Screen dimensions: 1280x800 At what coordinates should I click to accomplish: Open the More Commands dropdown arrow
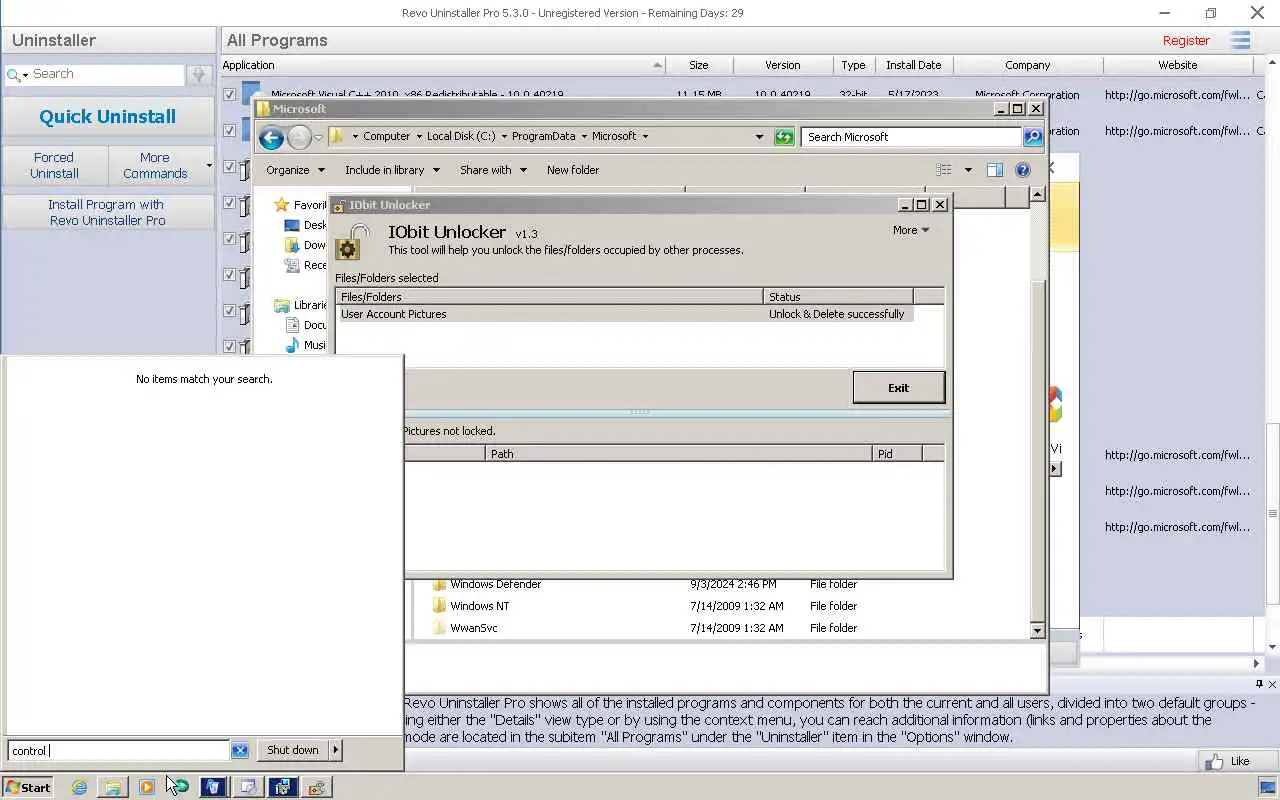[209, 165]
